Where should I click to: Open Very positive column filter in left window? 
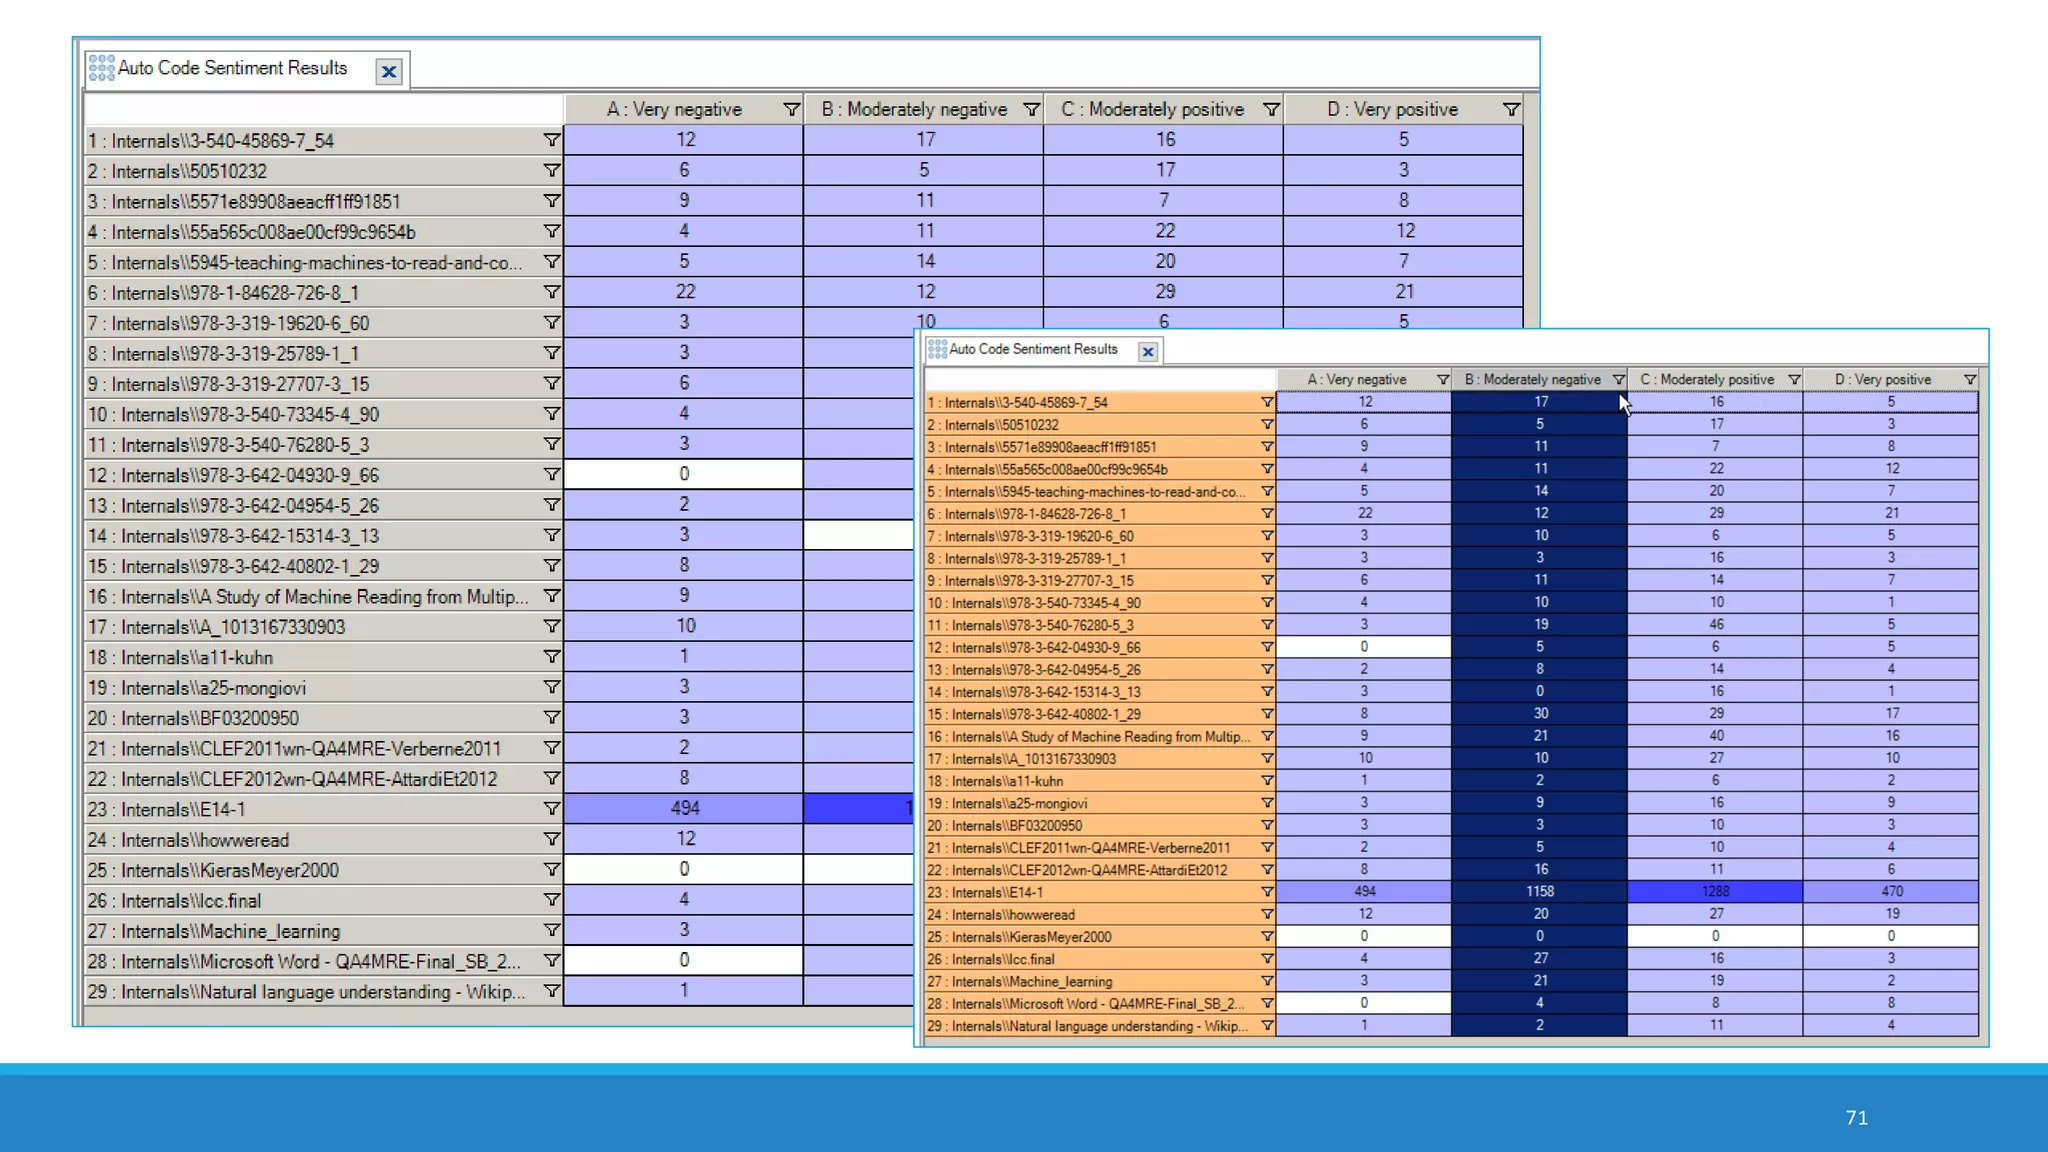pyautogui.click(x=1511, y=109)
